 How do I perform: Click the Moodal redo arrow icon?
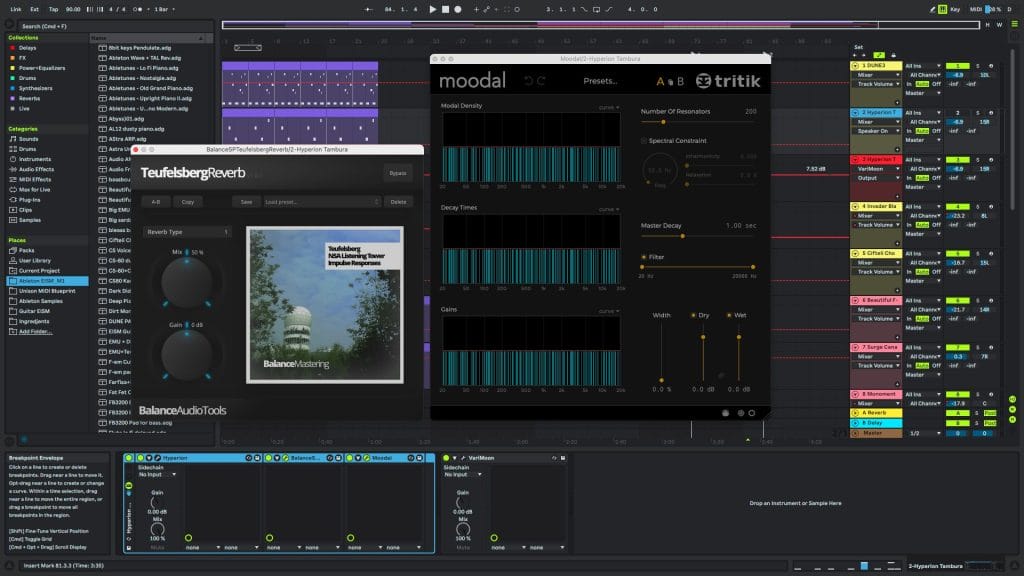click(x=542, y=81)
